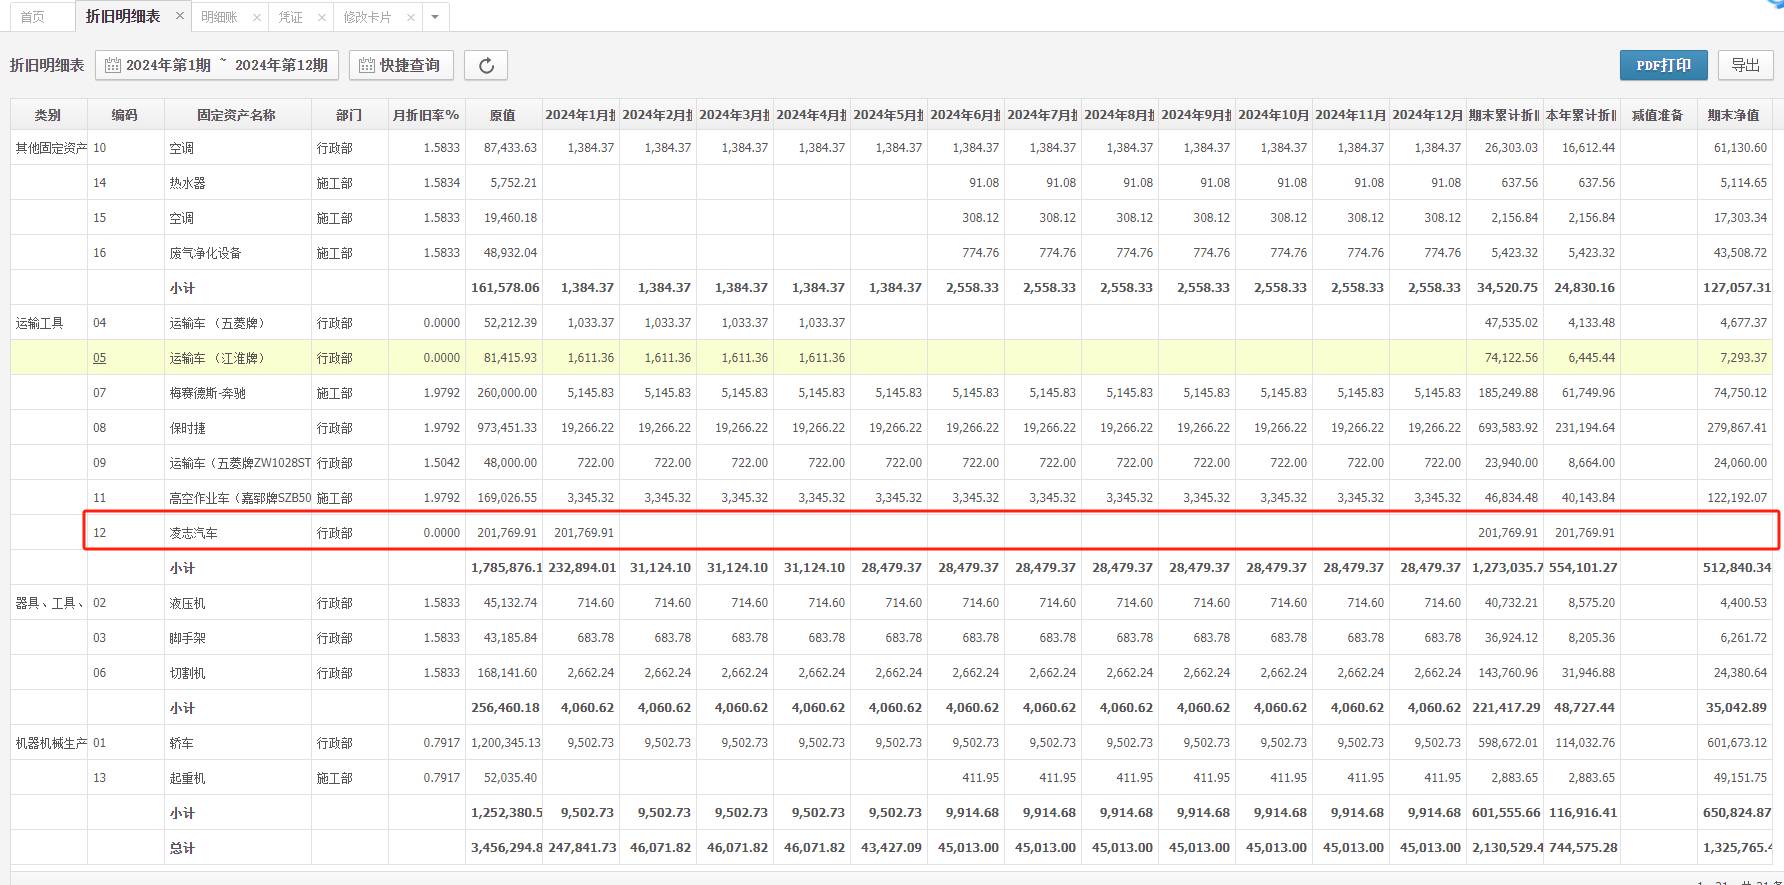Click the 原值 column header
Screen dimensions: 1784x885
click(503, 115)
